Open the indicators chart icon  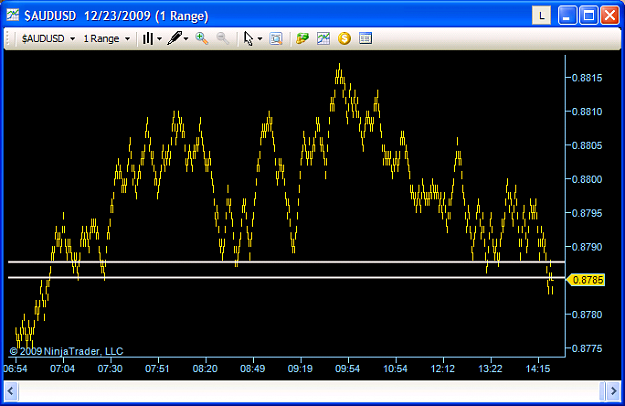(x=323, y=38)
